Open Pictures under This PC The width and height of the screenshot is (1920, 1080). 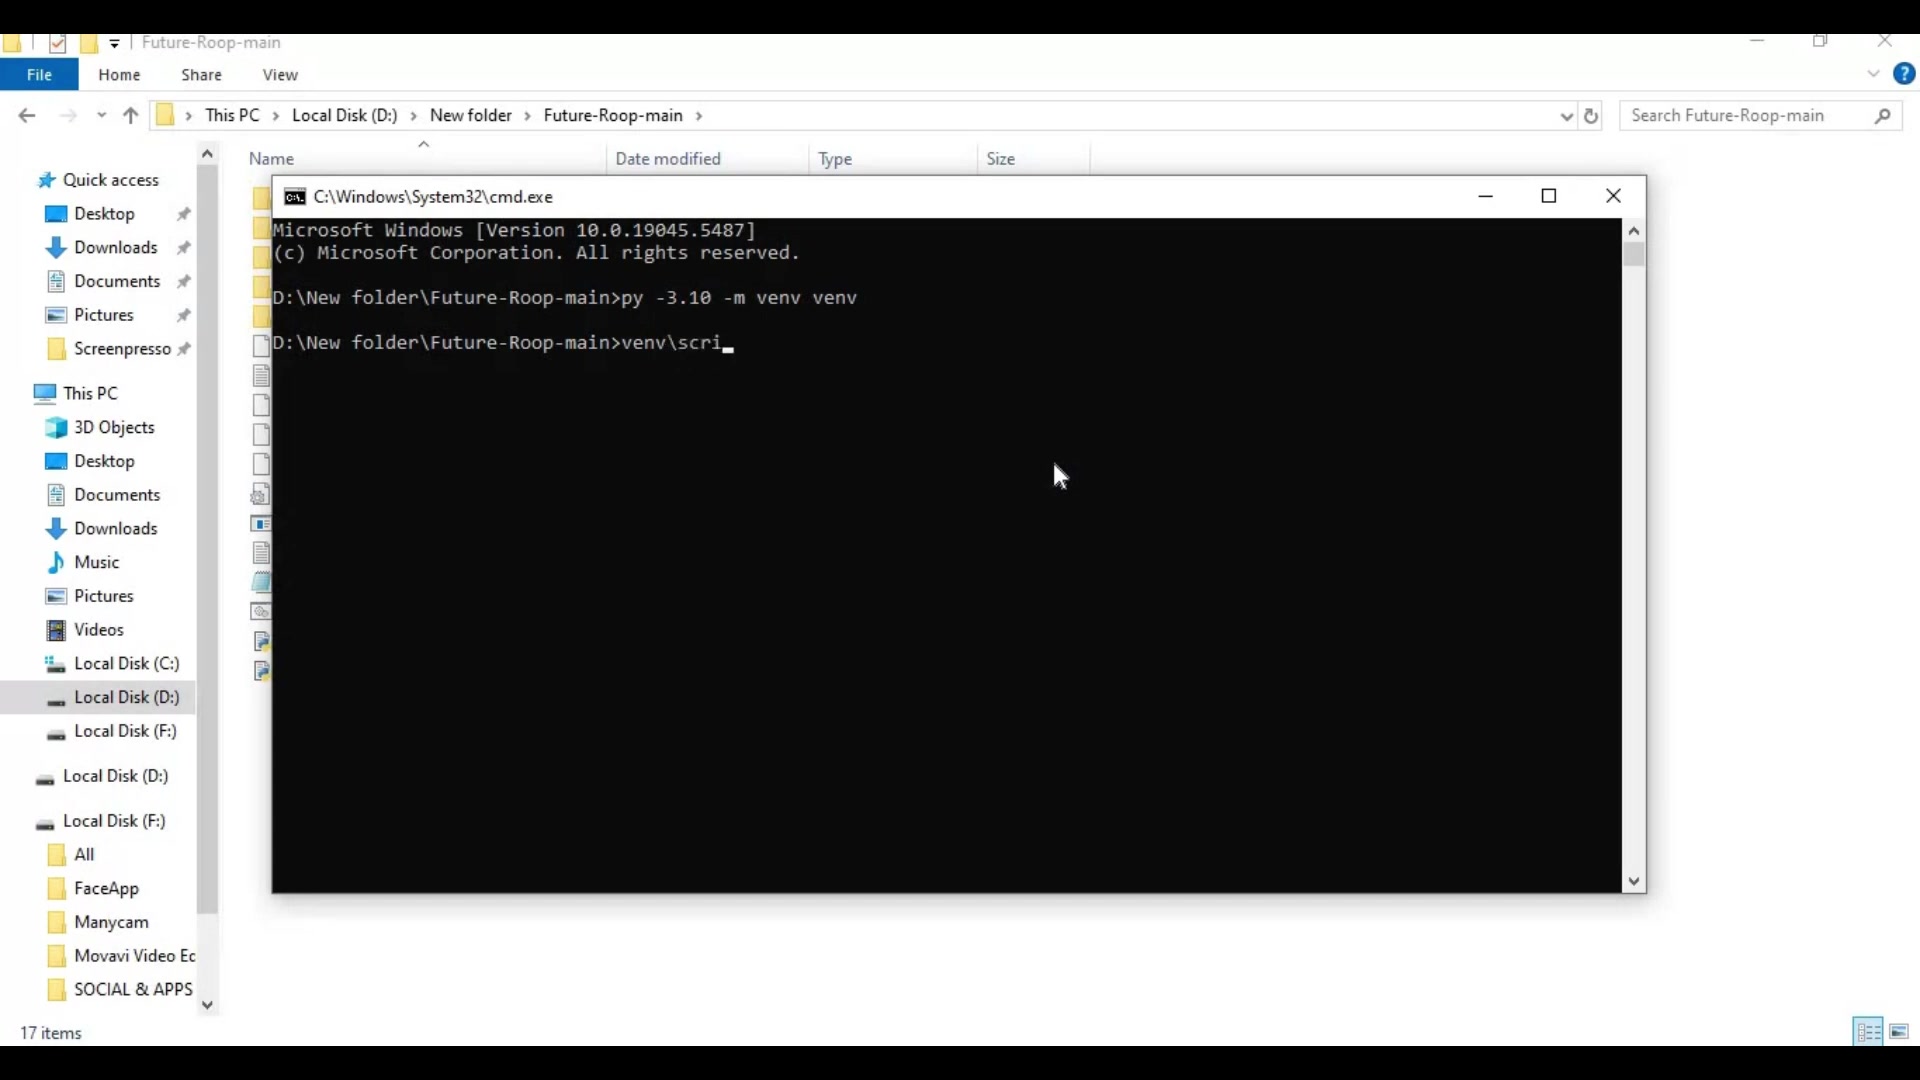click(104, 597)
